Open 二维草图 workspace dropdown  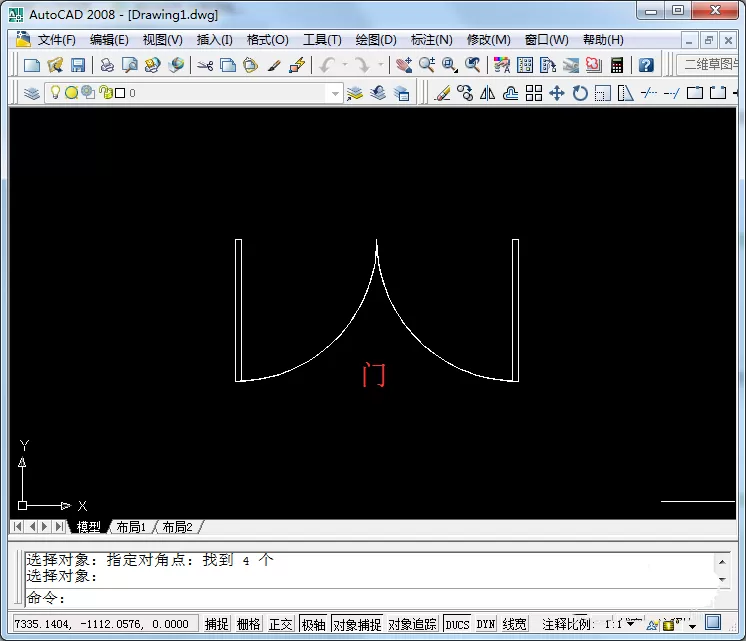(707, 64)
